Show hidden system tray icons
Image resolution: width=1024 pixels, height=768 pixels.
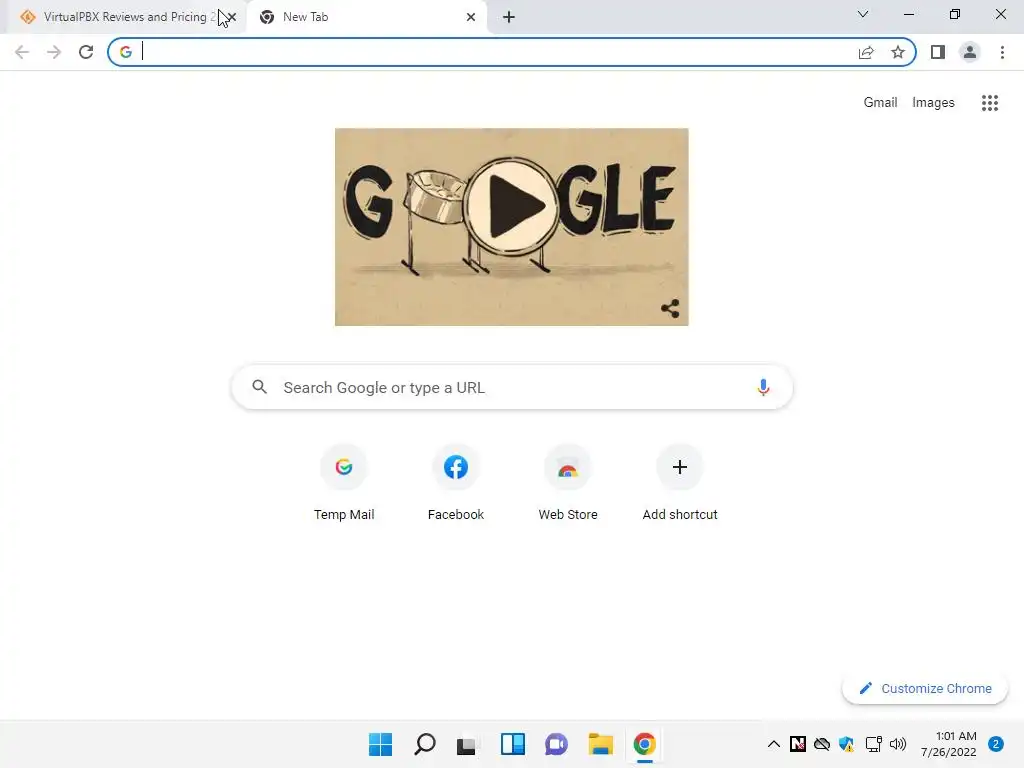click(773, 744)
